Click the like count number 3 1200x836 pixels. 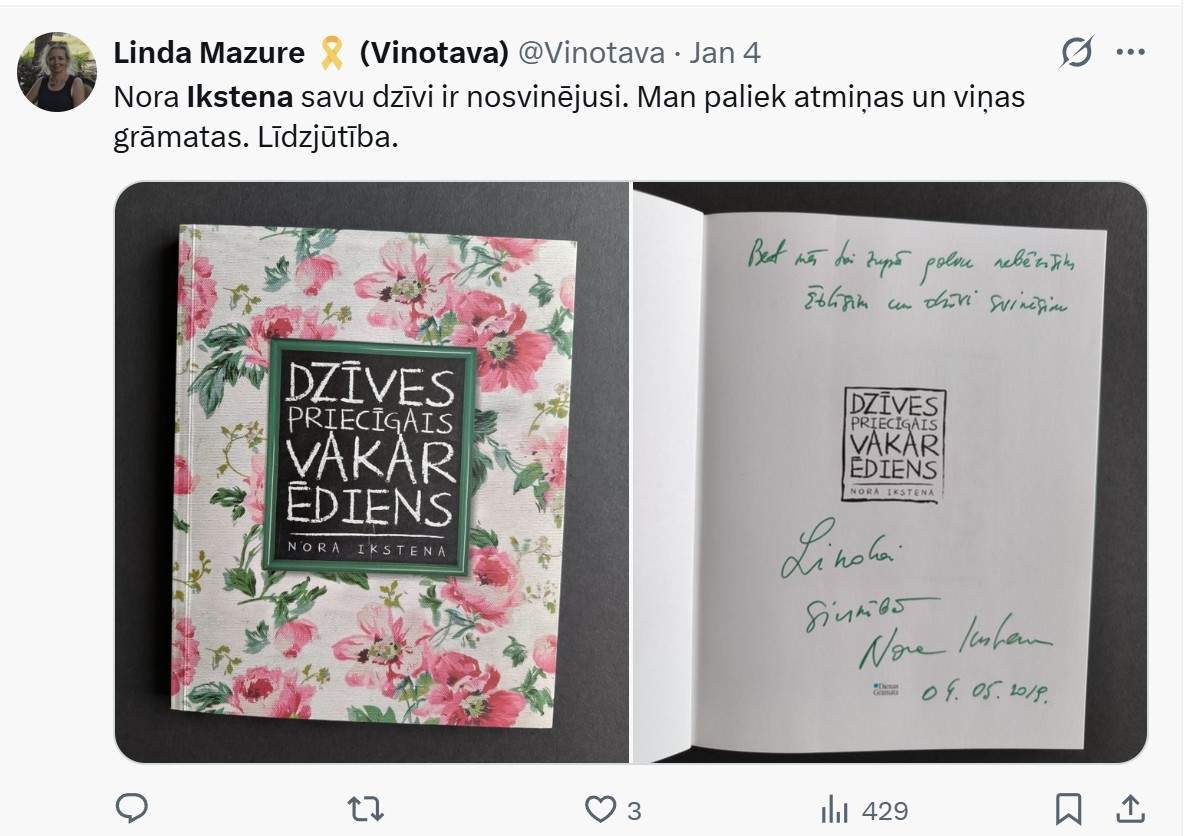634,810
